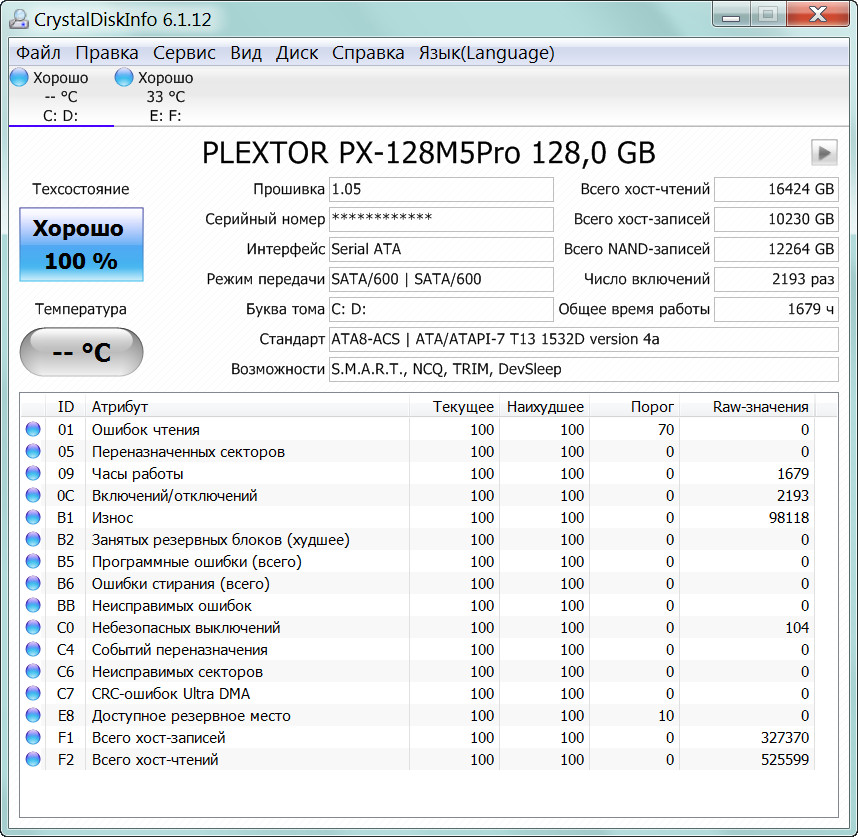Select the CRC-ошибок Ultra DMA attribute name
Image resolution: width=858 pixels, height=837 pixels.
(171, 694)
